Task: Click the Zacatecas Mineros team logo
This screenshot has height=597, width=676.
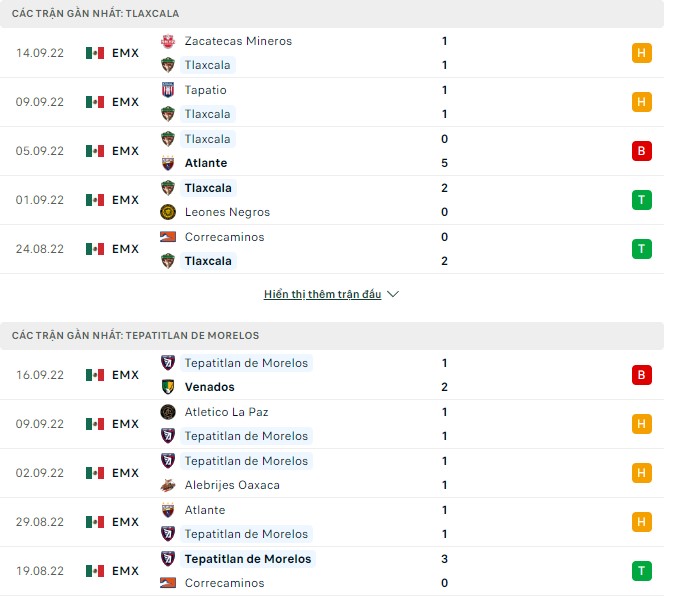Action: [168, 41]
